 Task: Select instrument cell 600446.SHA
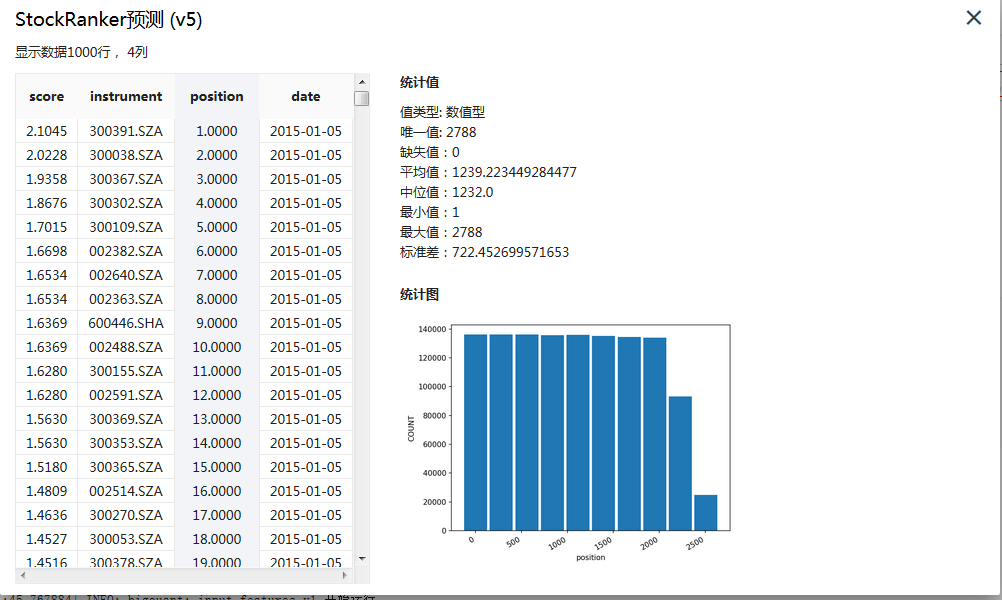click(x=126, y=323)
